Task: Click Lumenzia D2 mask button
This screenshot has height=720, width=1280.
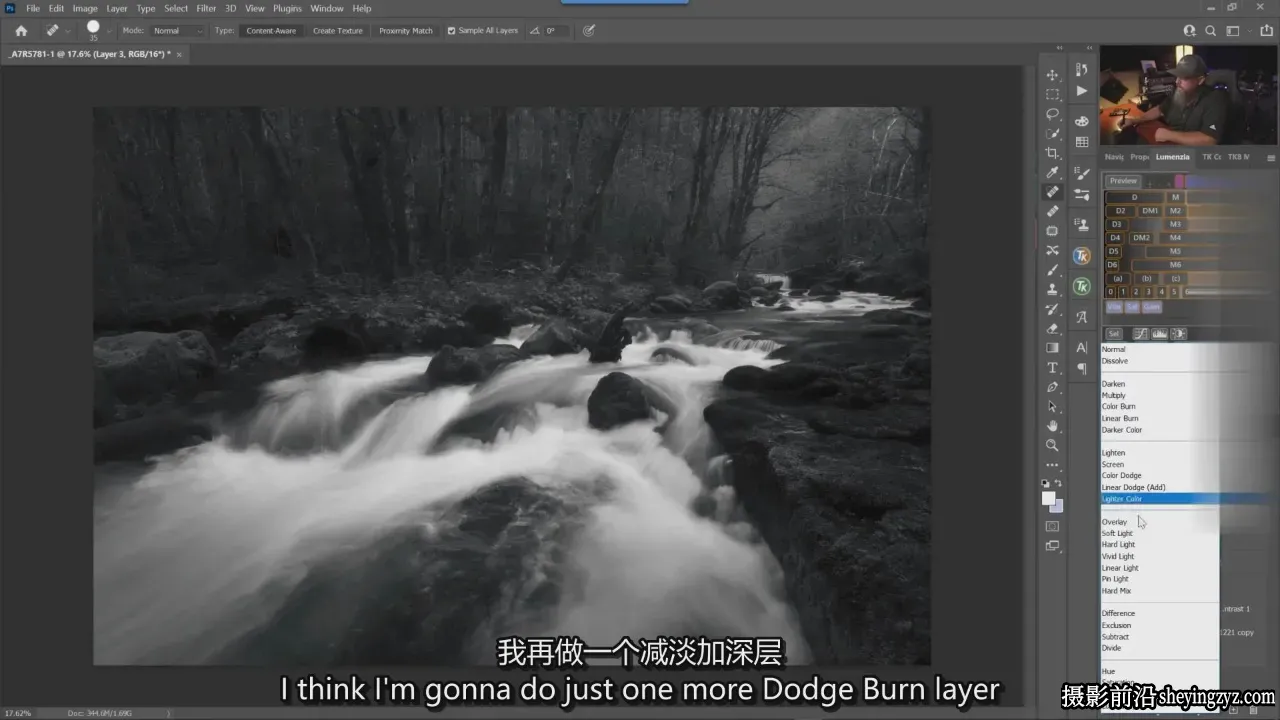Action: [x=1120, y=211]
